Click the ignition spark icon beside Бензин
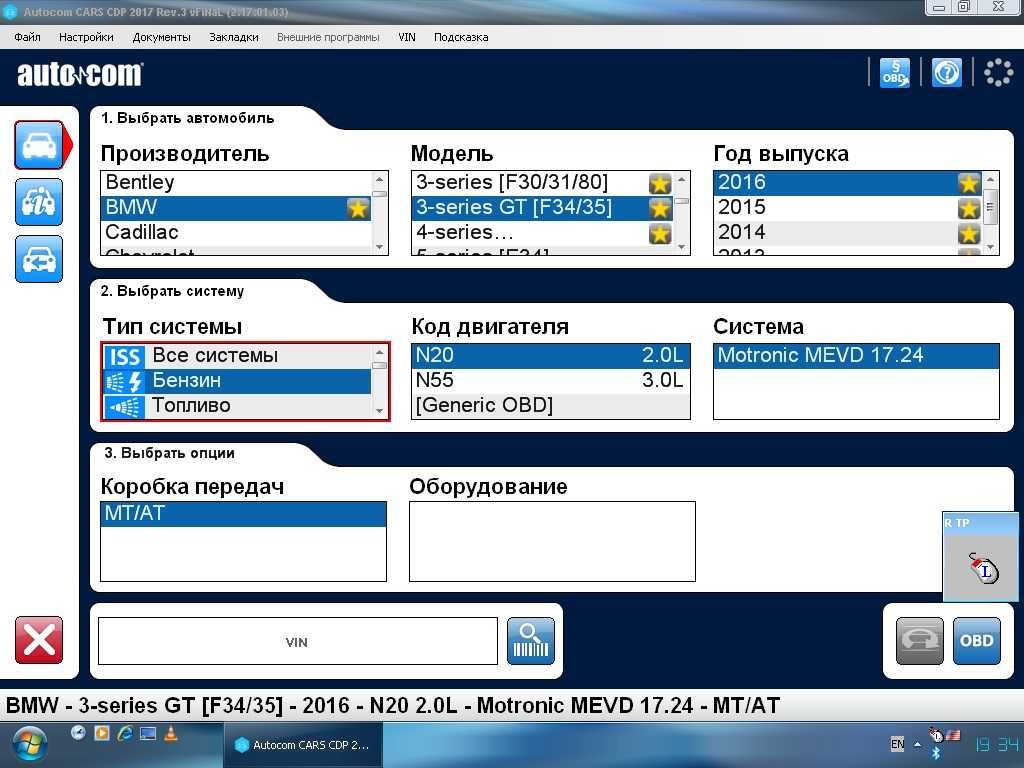Viewport: 1024px width, 768px height. click(x=124, y=381)
